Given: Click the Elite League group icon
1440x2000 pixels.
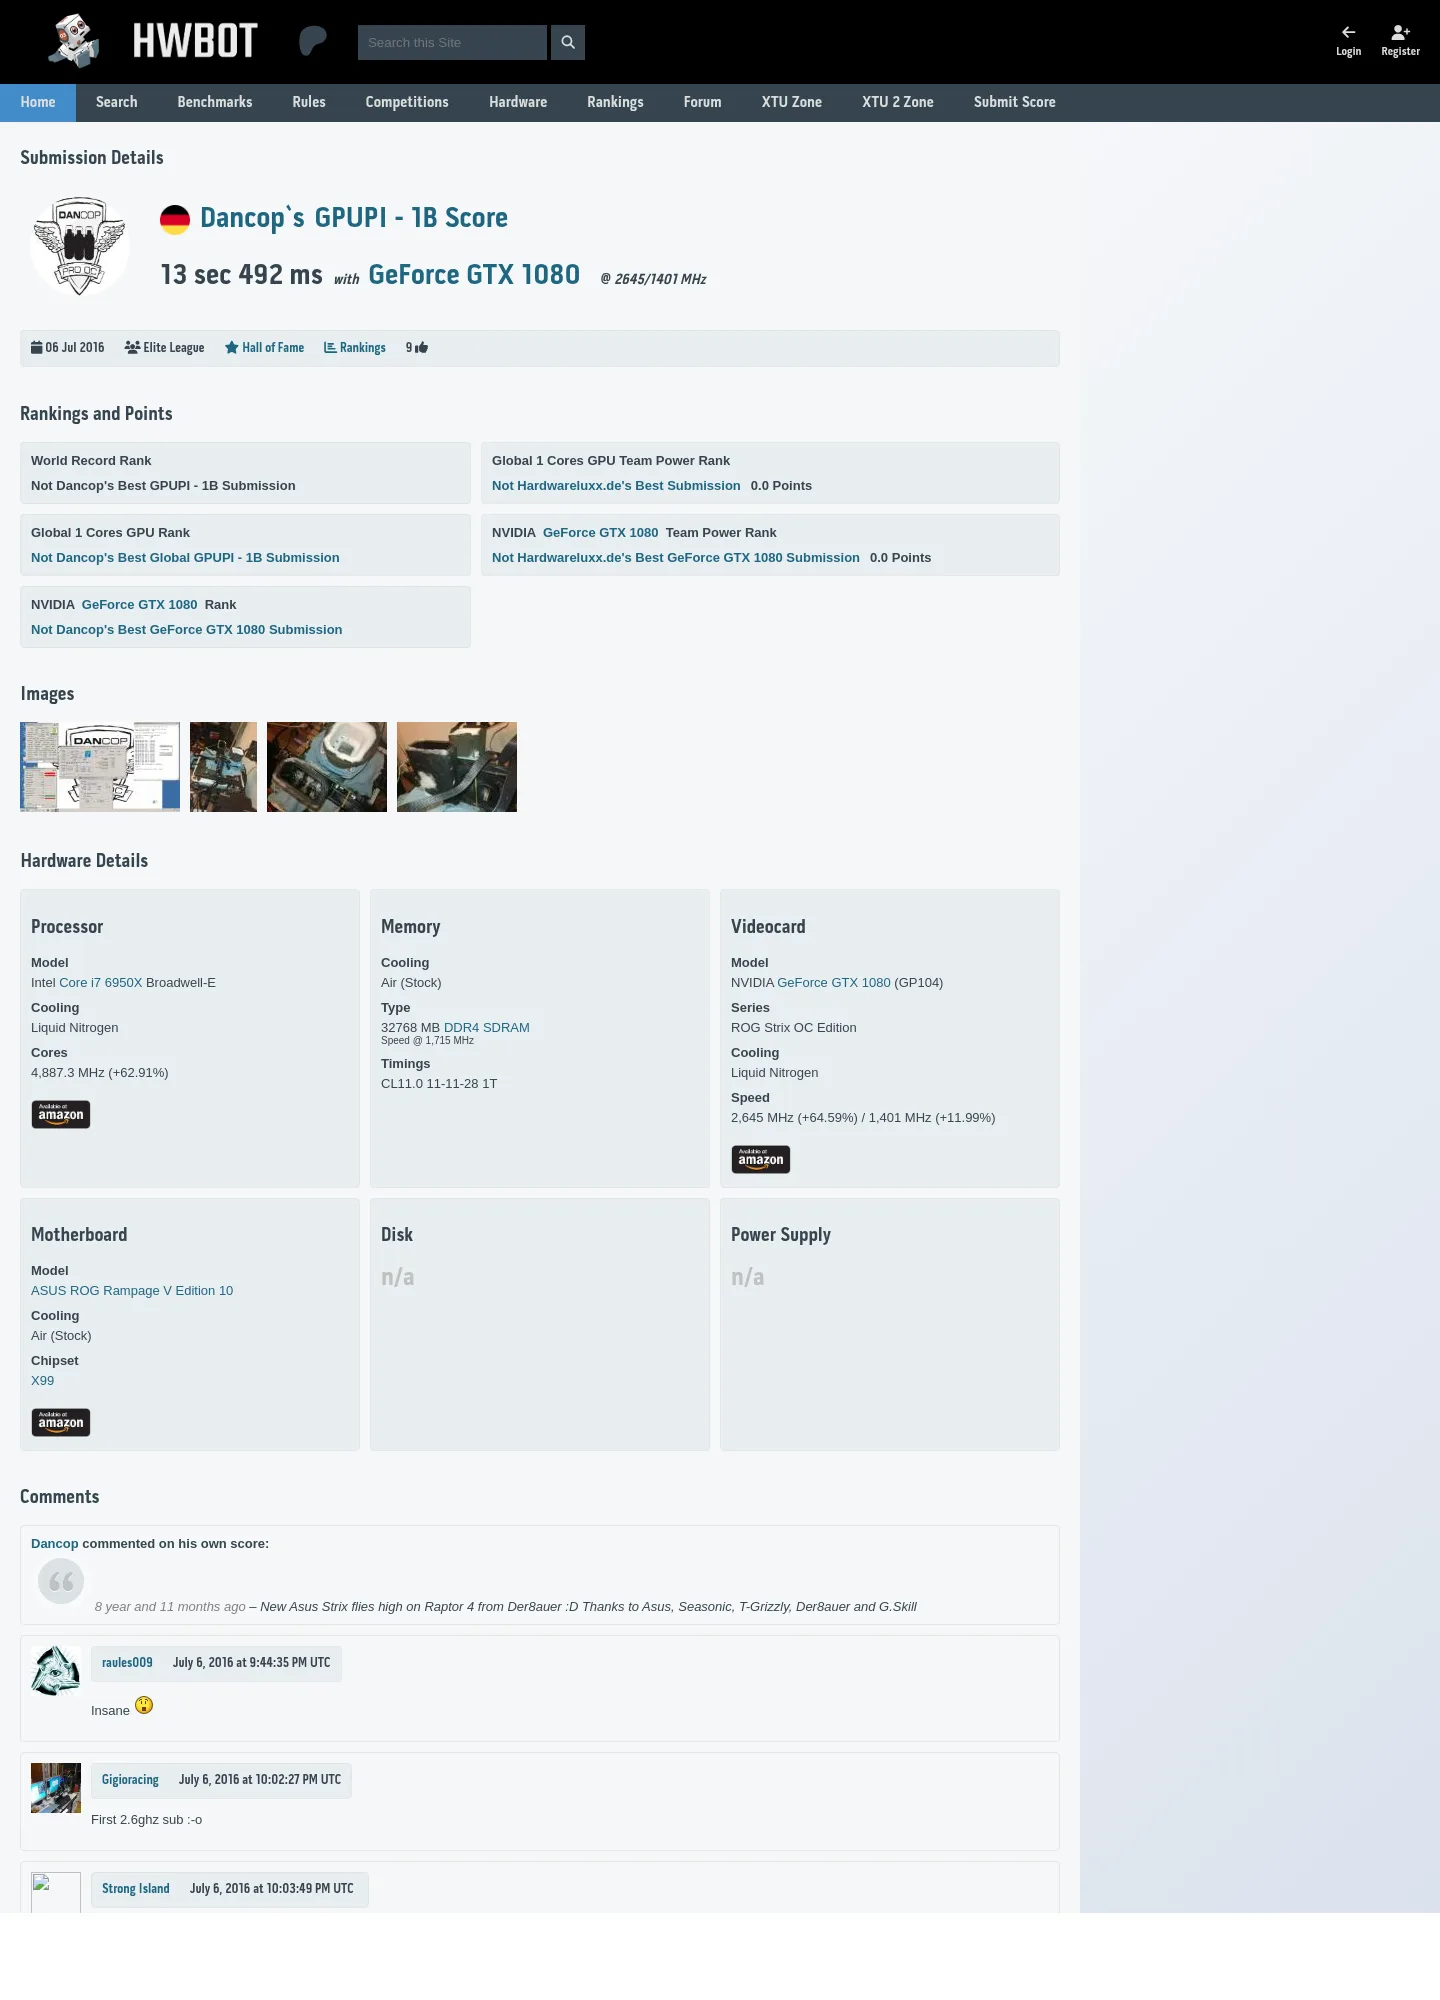Looking at the screenshot, I should (132, 348).
